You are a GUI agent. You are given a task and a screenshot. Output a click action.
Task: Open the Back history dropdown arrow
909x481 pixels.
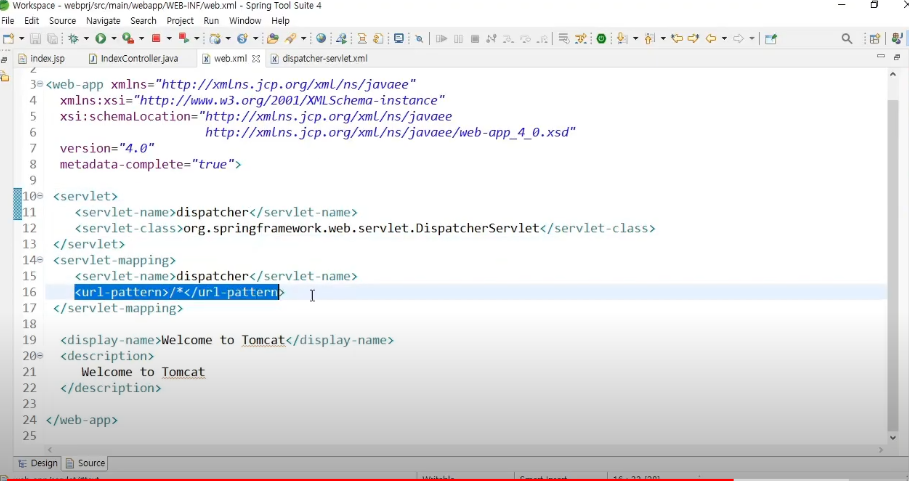coord(724,39)
